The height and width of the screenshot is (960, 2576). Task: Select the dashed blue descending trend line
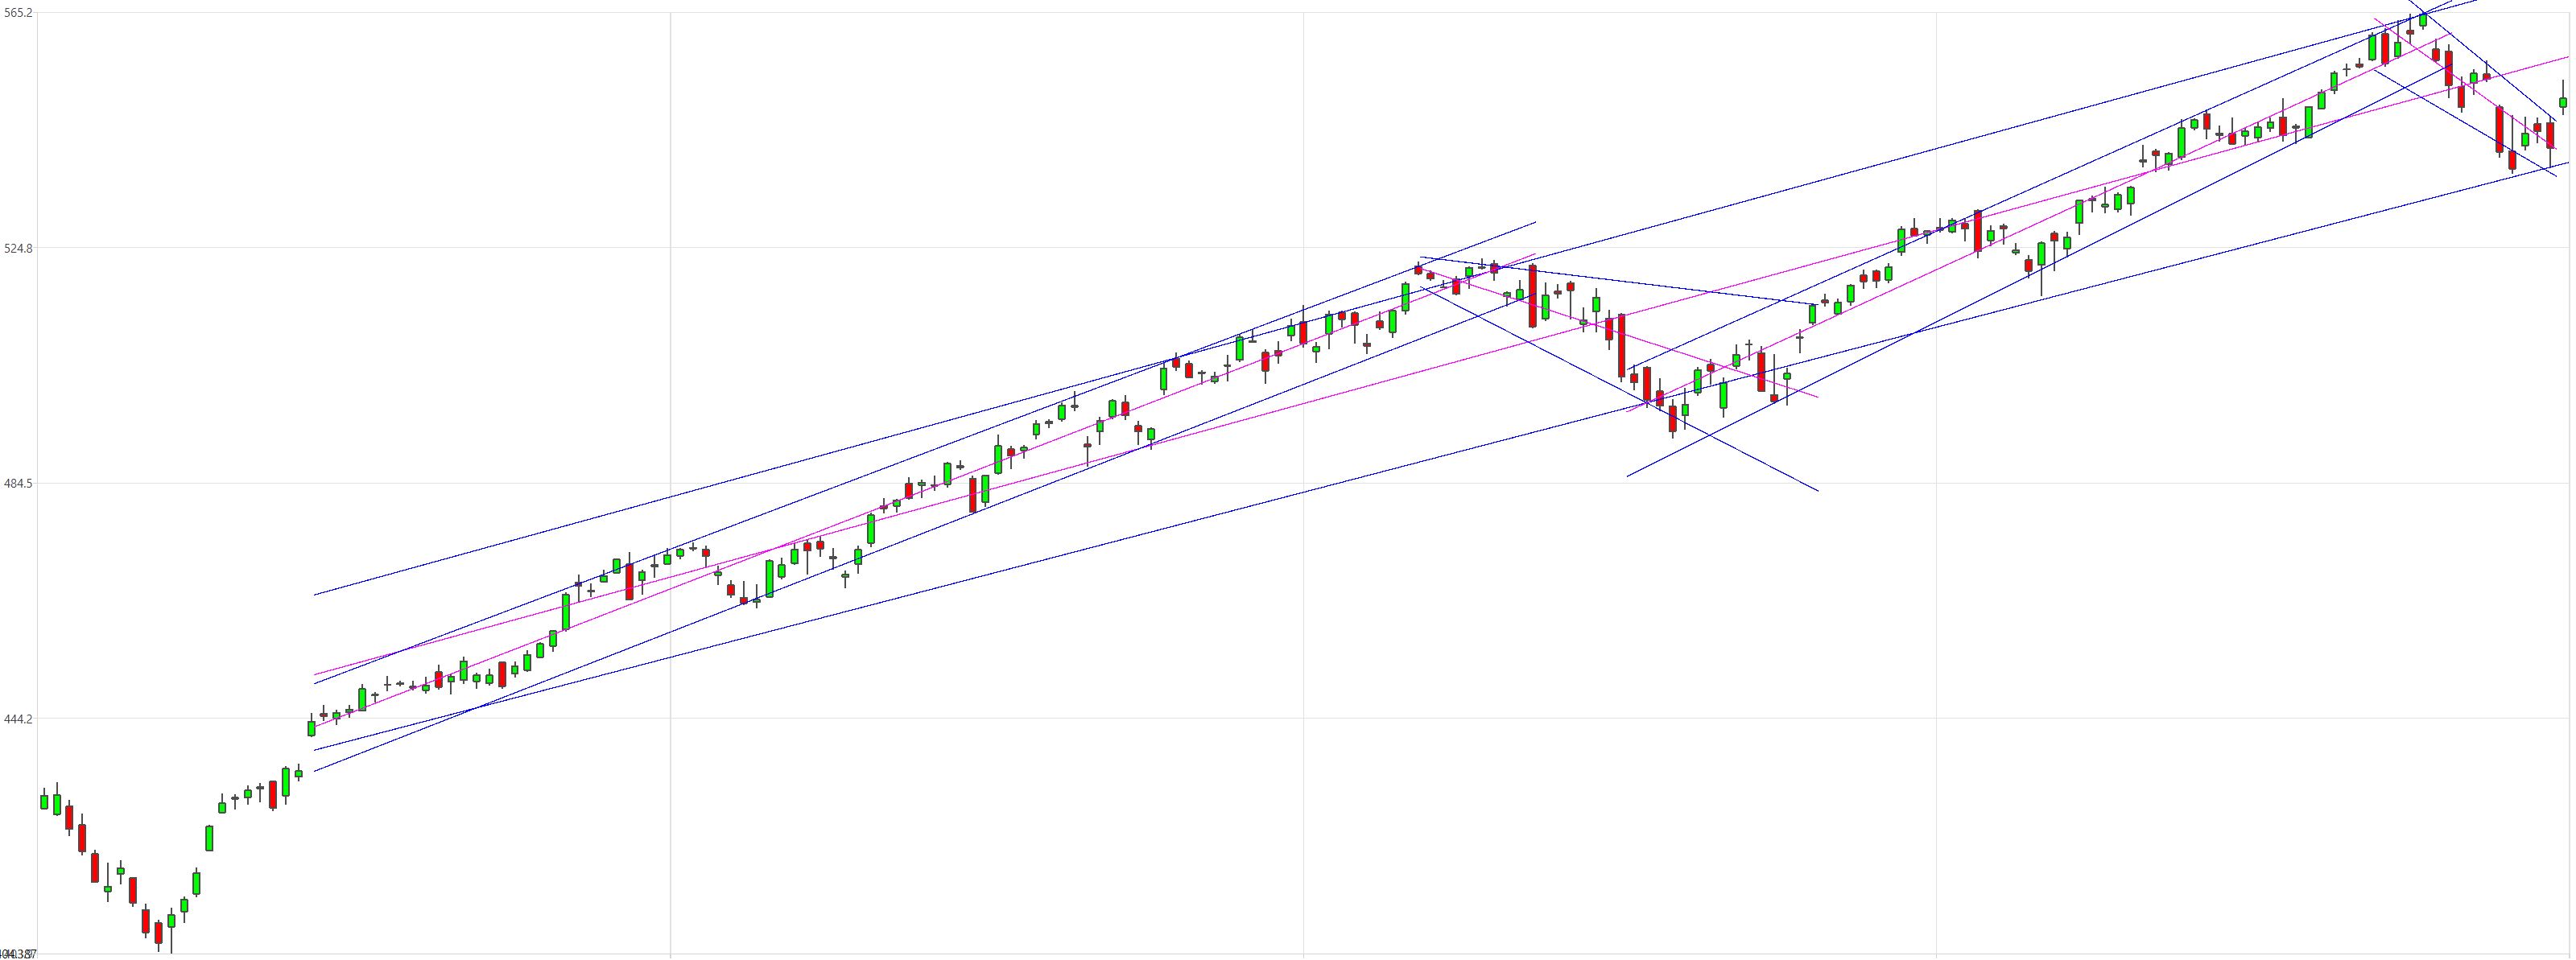coord(1617,281)
